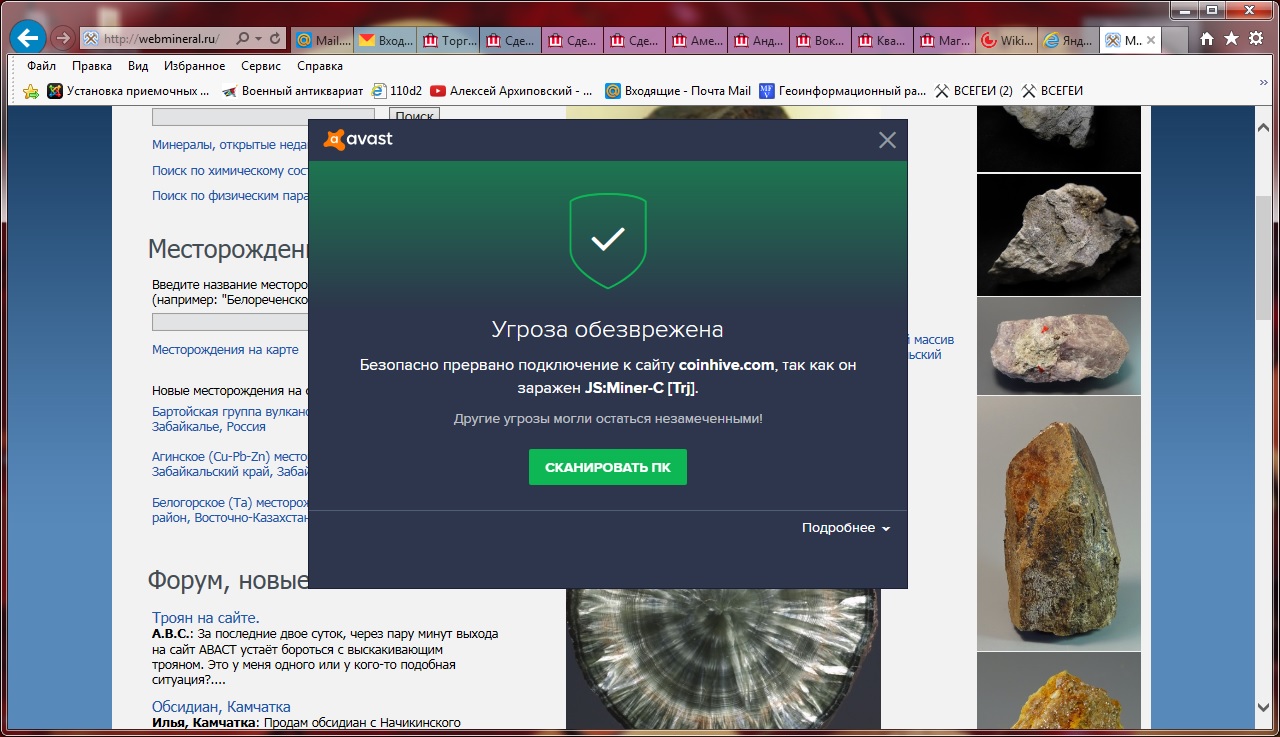Open forum topic Обсидиан, Камчатка
Screen dimensions: 1280x737
coord(221,707)
